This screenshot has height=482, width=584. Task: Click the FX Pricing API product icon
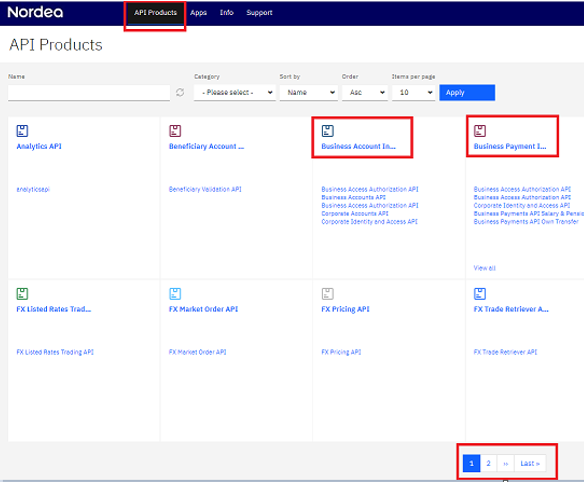(x=328, y=294)
